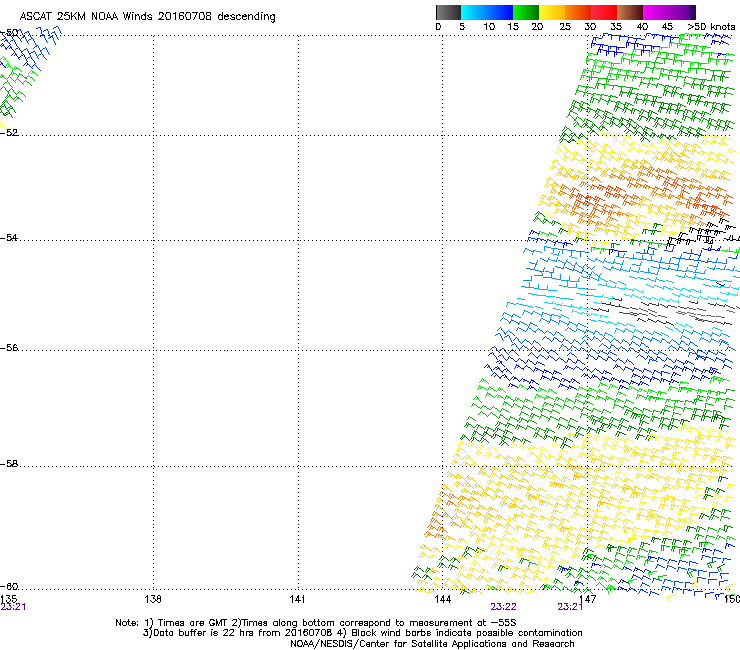Viewport: 740px width, 650px height.
Task: Click the 'Times are GMT' note line
Action: (x=316, y=623)
